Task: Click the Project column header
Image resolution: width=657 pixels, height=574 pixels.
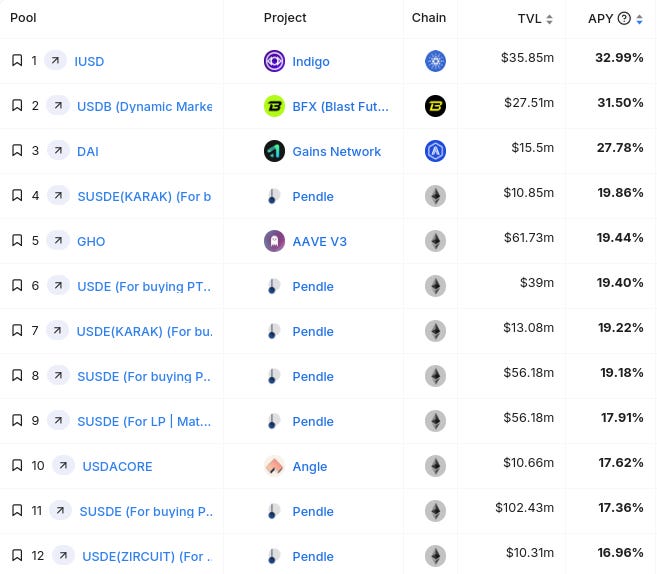Action: point(285,18)
